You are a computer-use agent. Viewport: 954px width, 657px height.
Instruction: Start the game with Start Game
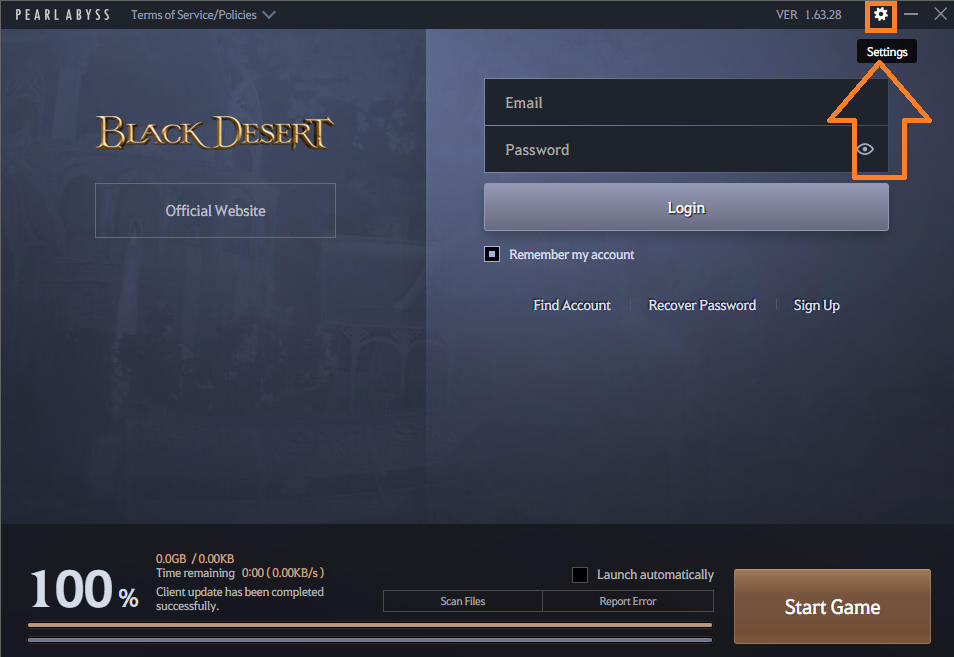832,607
